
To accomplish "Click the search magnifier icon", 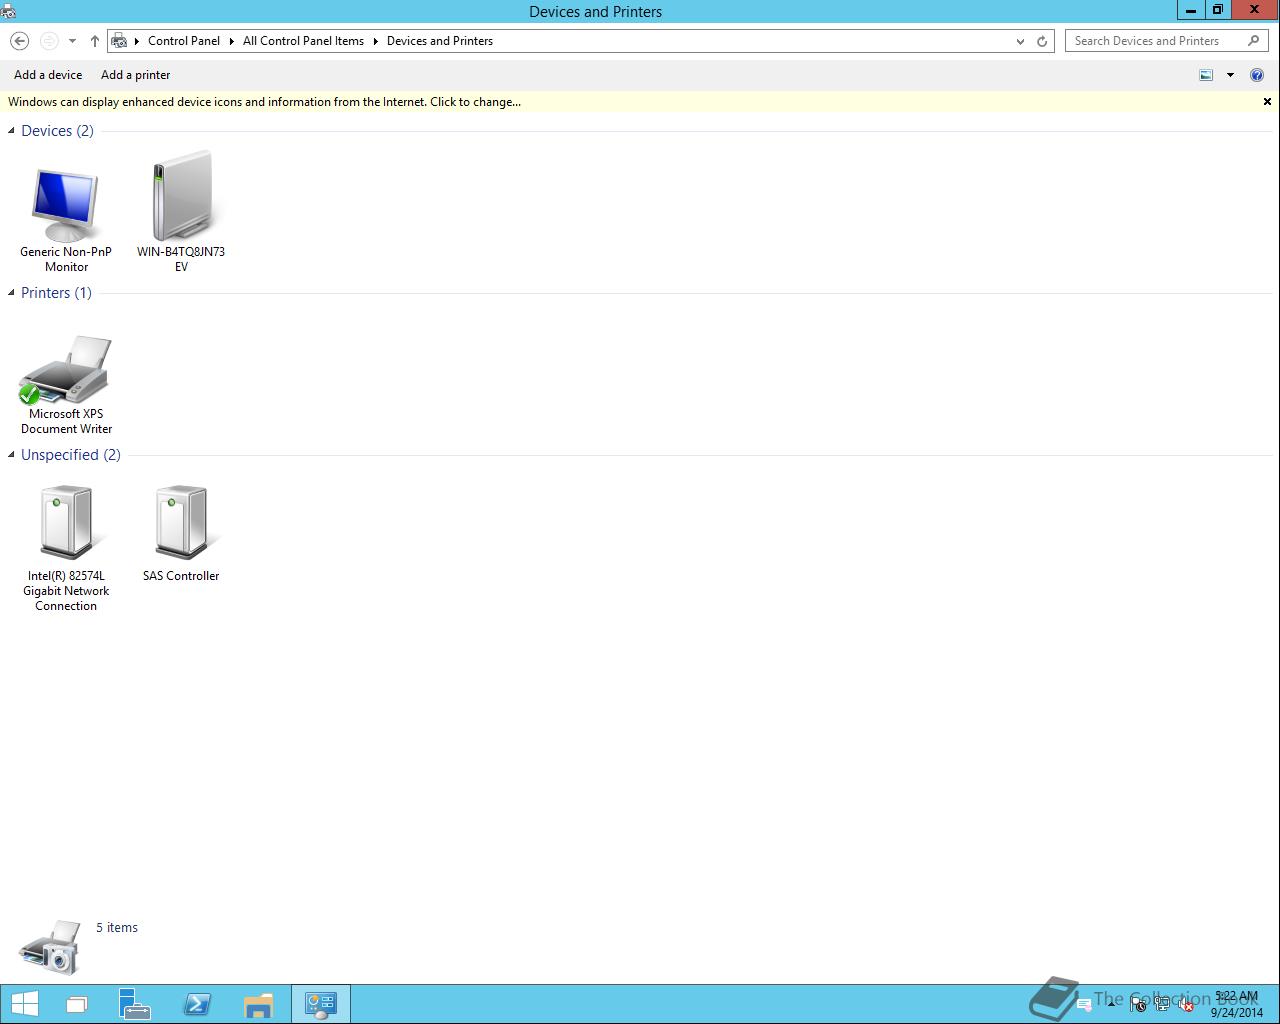I will point(1254,41).
